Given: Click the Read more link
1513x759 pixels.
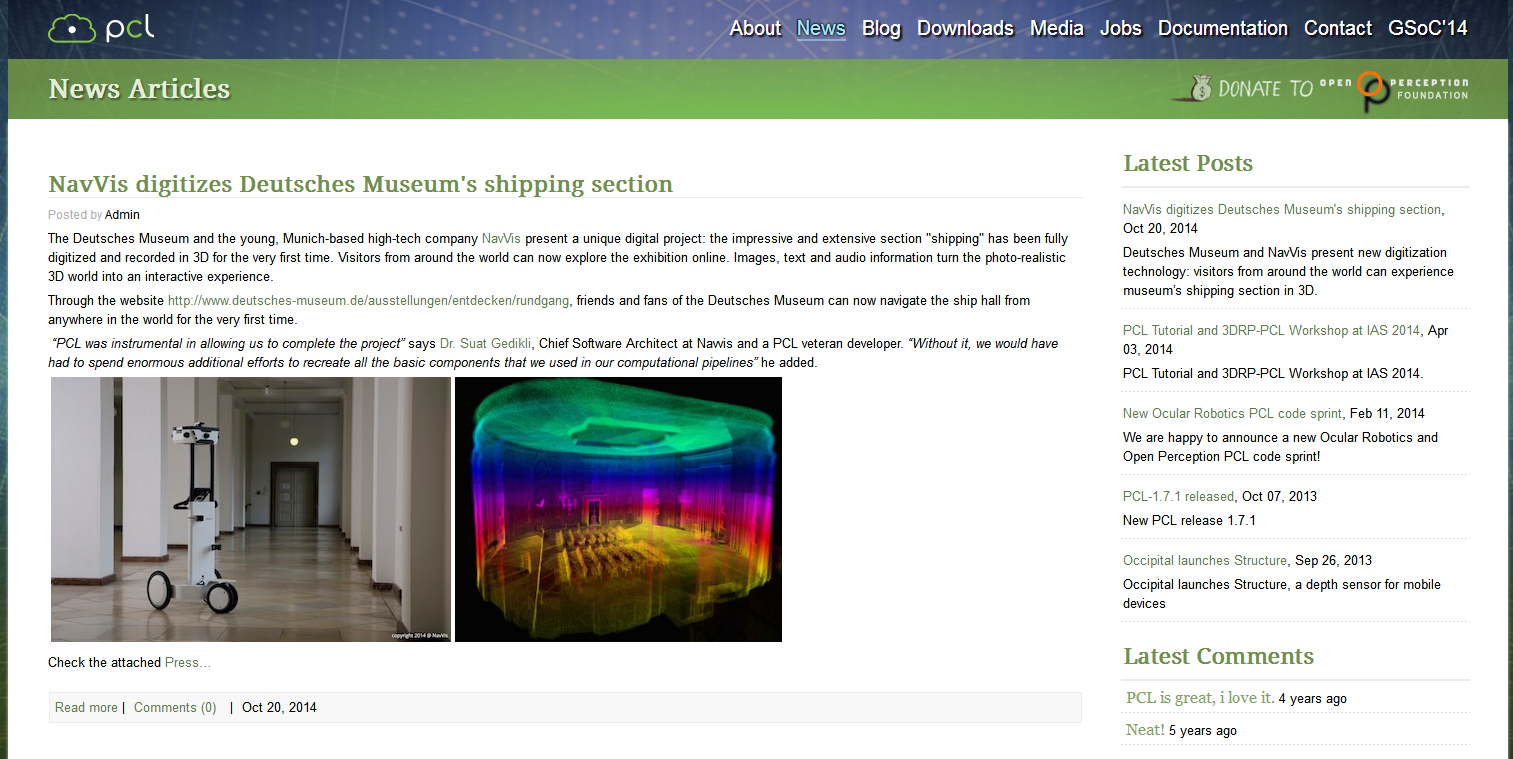Looking at the screenshot, I should [x=86, y=707].
